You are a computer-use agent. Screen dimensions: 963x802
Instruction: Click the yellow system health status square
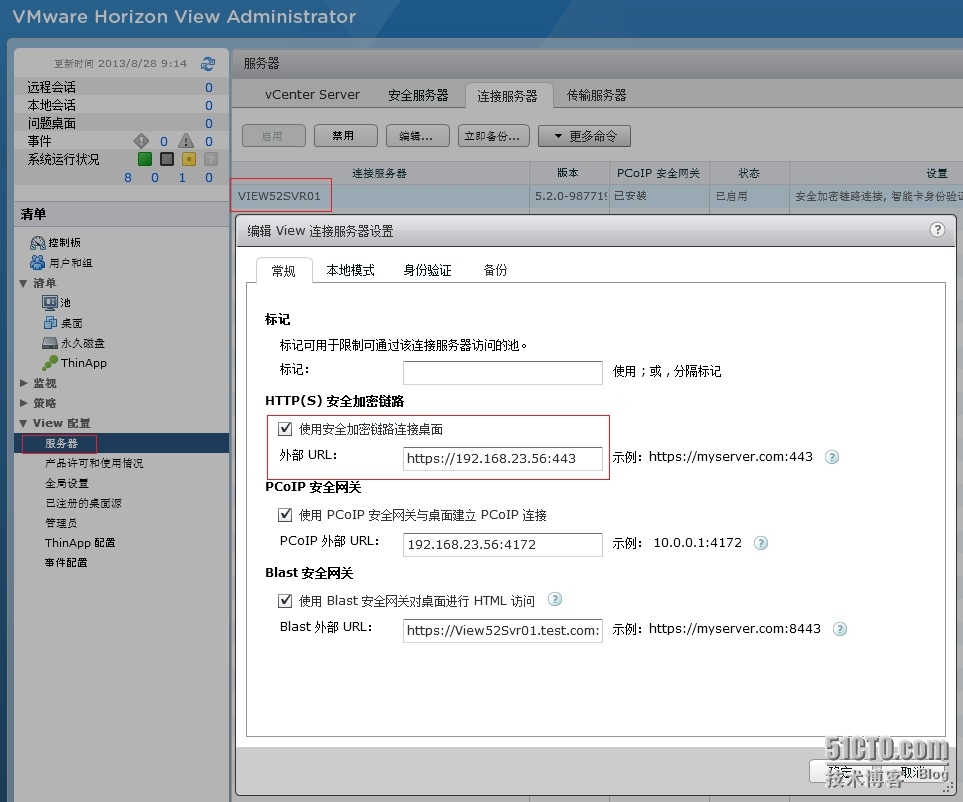pyautogui.click(x=189, y=159)
